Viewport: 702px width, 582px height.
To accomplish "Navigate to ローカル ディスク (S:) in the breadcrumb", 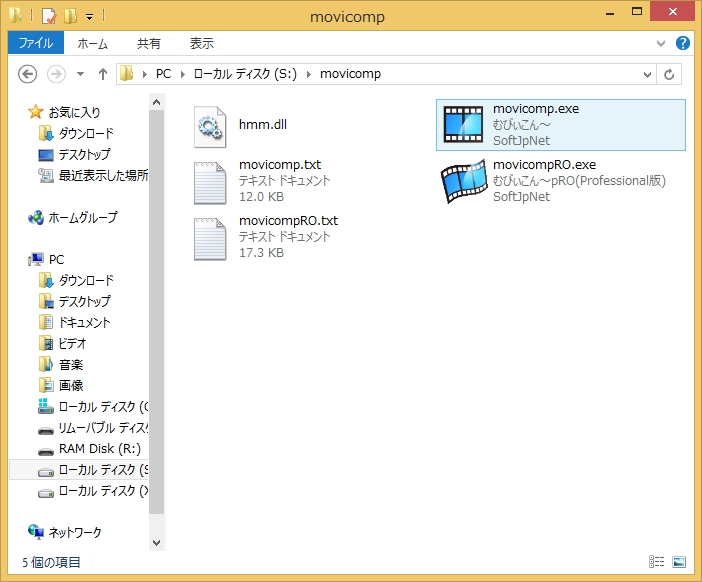I will point(245,74).
